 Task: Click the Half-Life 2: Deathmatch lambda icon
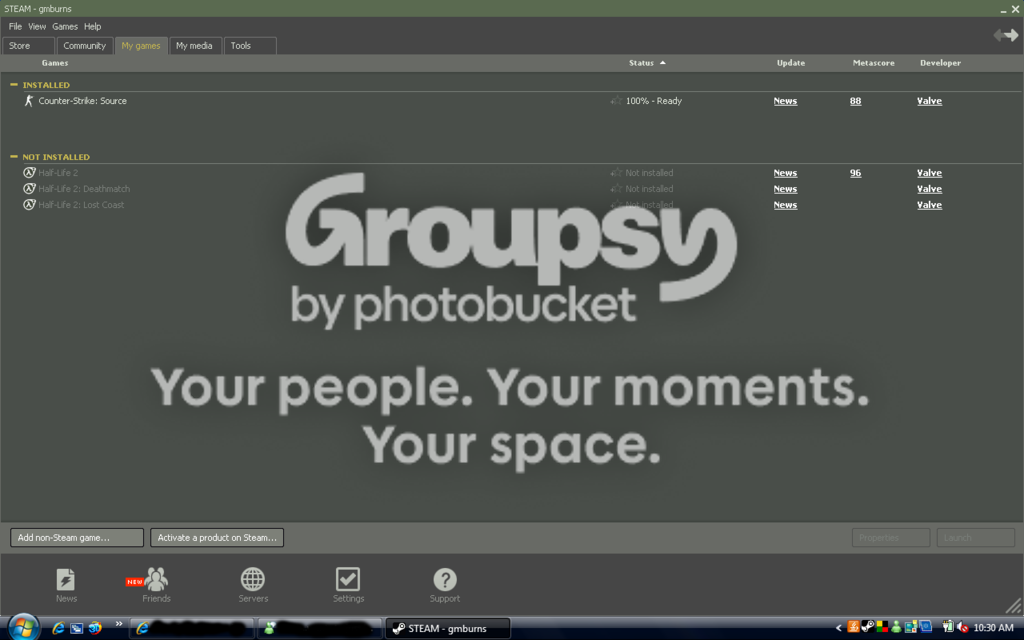pos(29,189)
